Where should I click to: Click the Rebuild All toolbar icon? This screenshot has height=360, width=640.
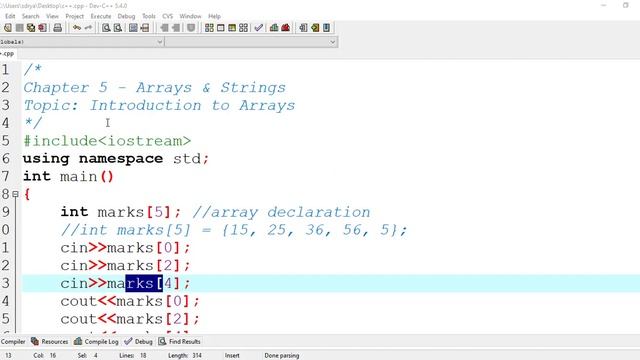[x=243, y=28]
